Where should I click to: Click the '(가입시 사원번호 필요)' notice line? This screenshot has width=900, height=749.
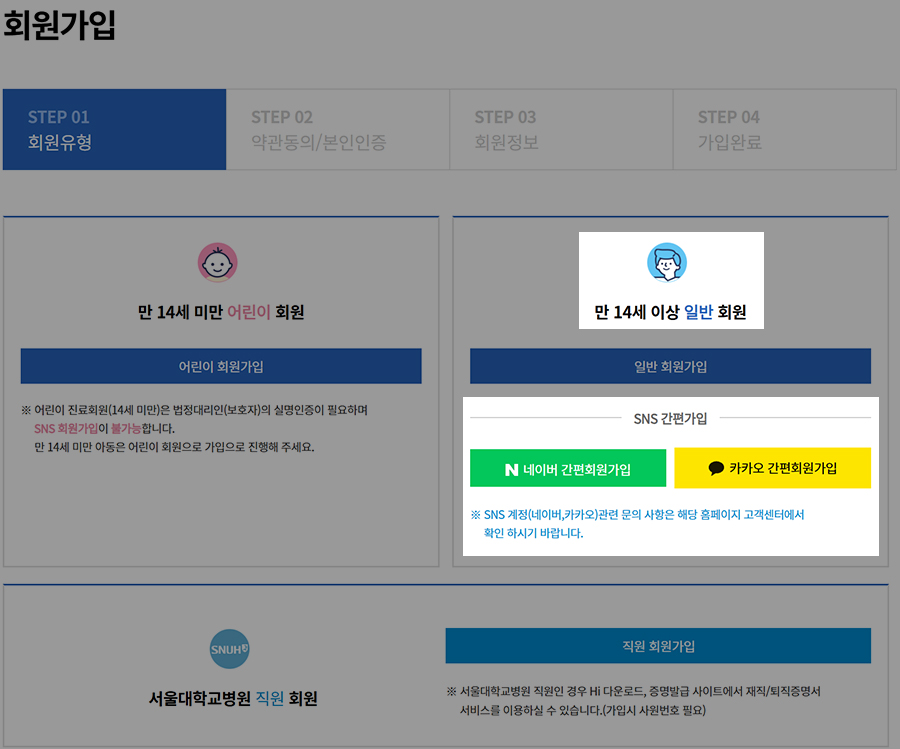(654, 710)
